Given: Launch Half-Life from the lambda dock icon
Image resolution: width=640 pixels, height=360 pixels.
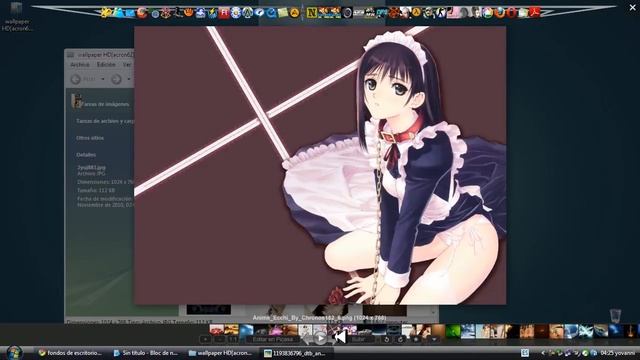Looking at the screenshot, I should click(416, 13).
